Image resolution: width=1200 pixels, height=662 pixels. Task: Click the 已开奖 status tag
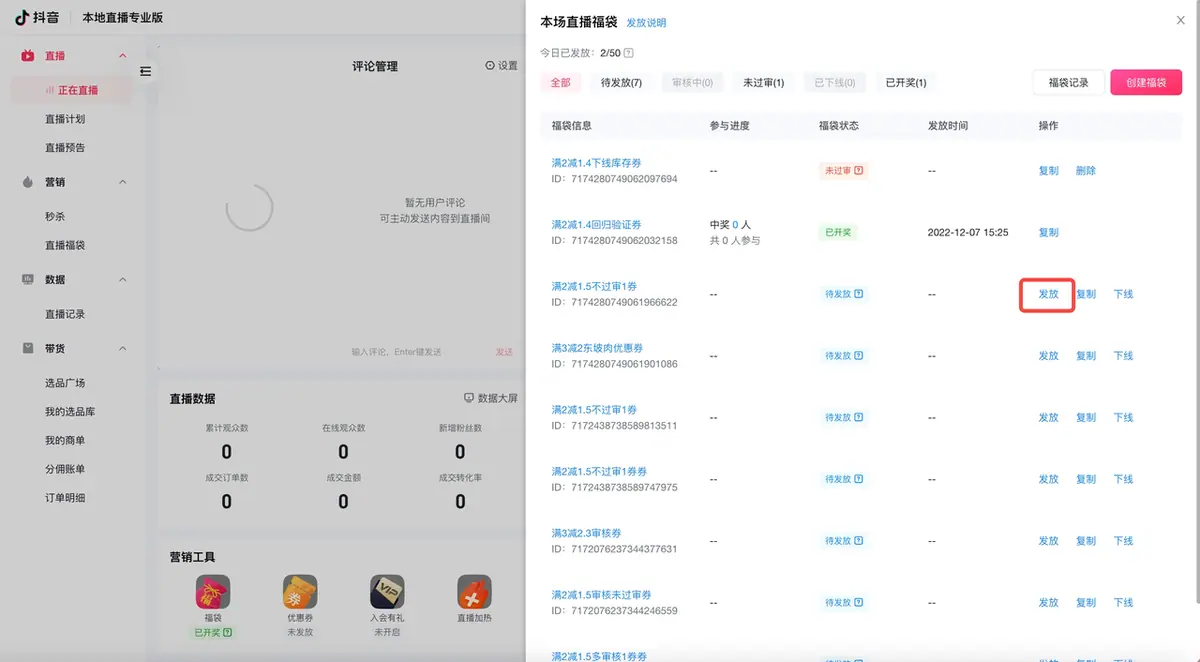[838, 232]
